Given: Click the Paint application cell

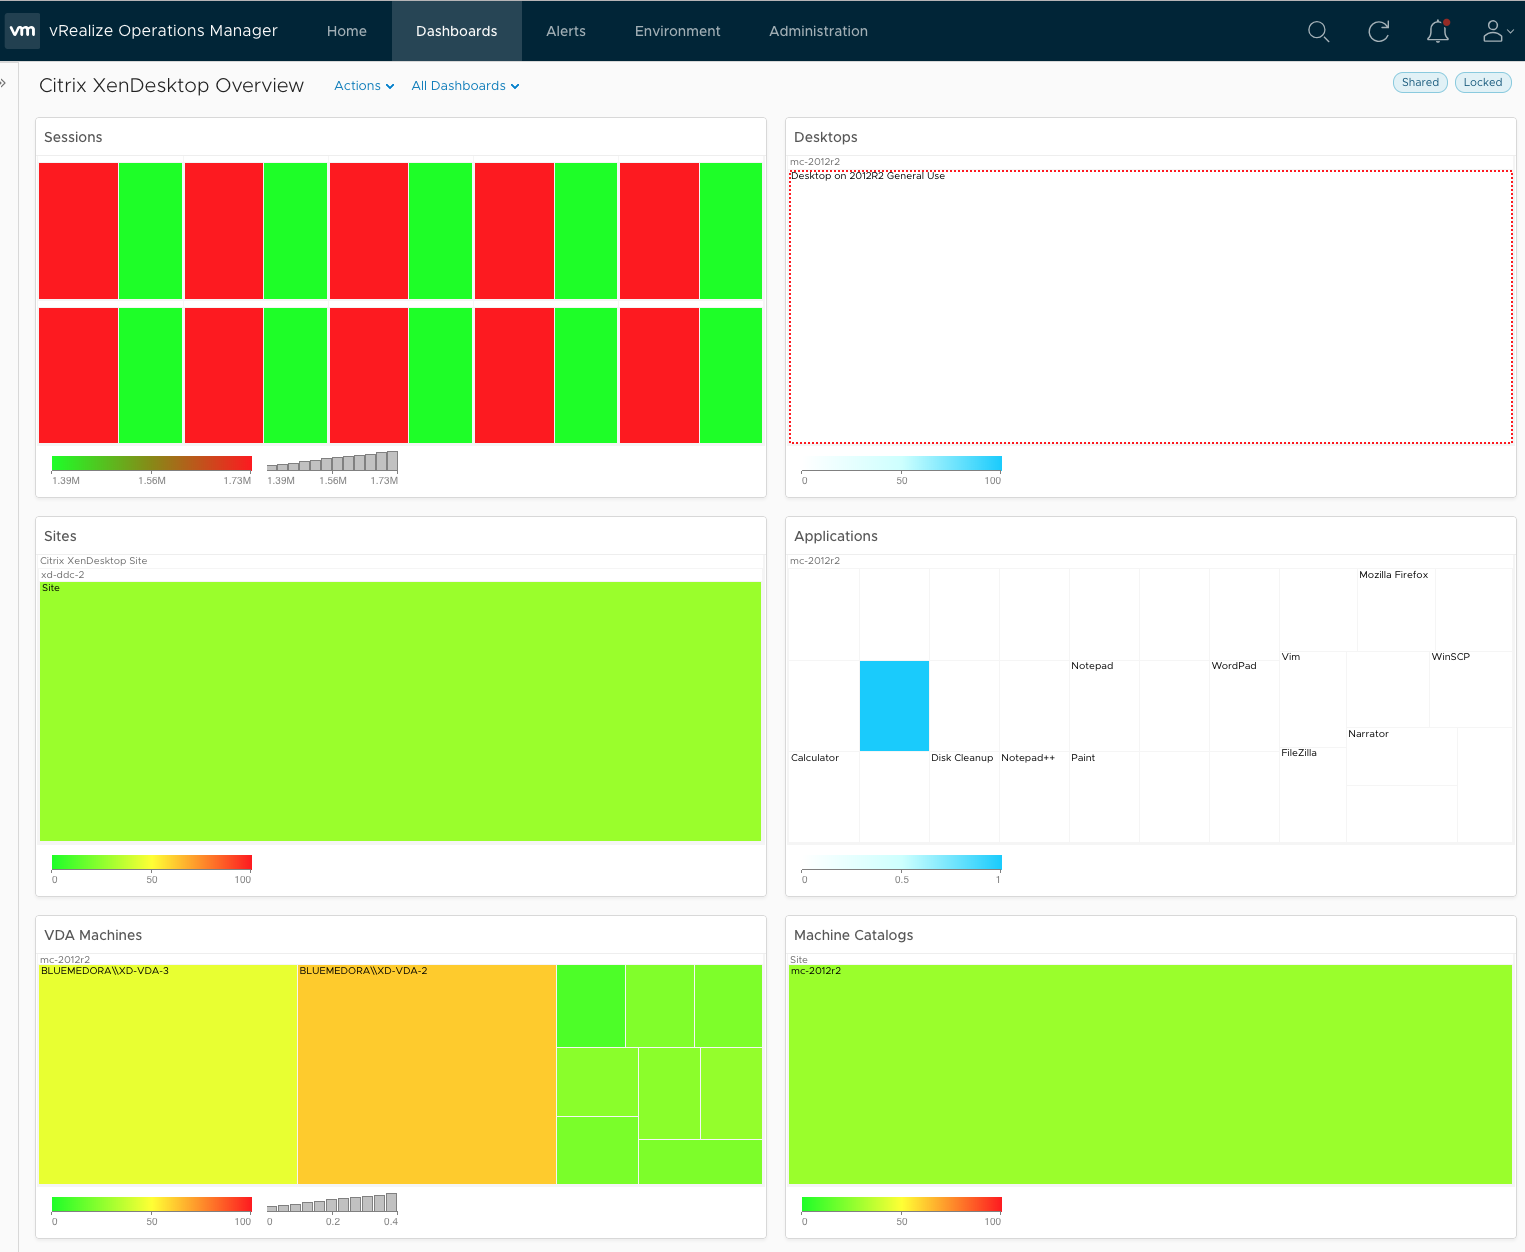Looking at the screenshot, I should (x=1104, y=797).
